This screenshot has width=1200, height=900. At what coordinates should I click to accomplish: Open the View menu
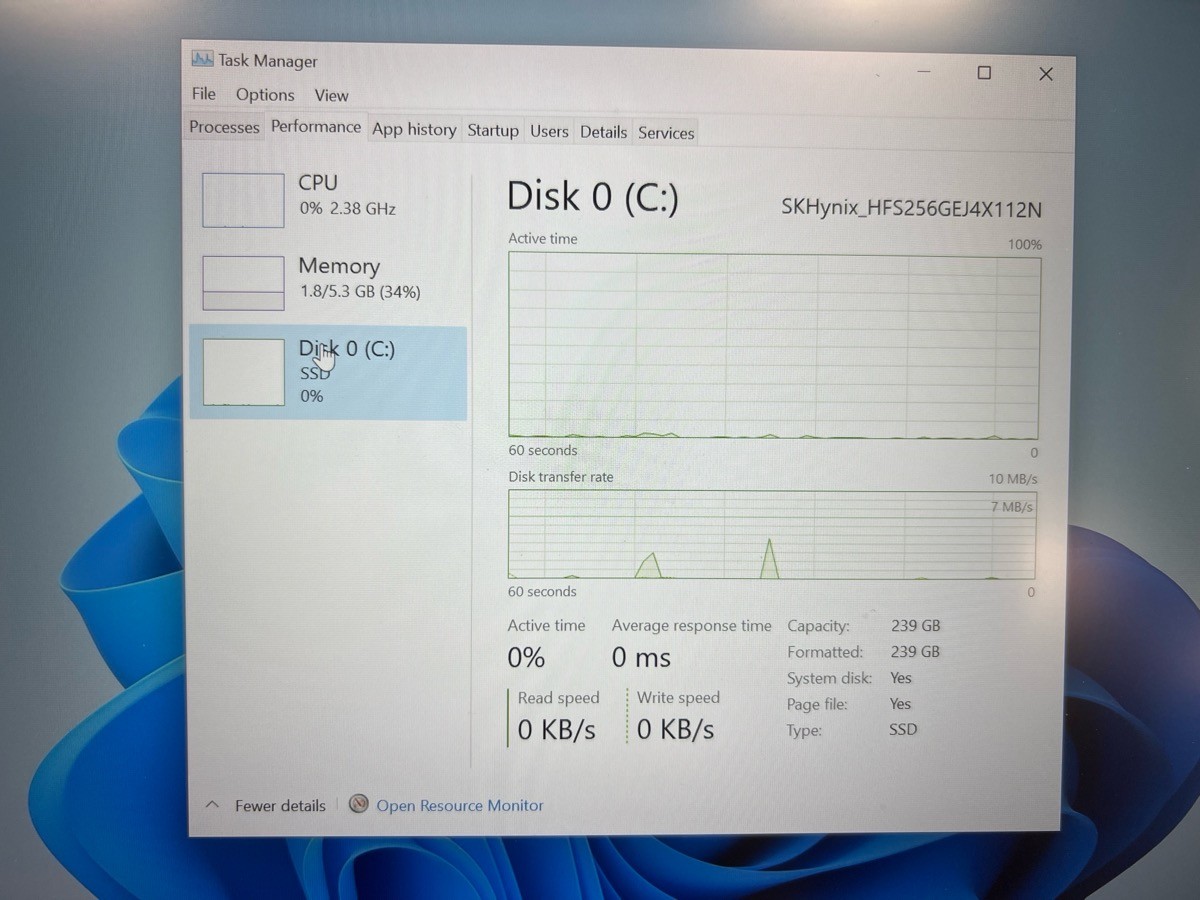pyautogui.click(x=331, y=95)
